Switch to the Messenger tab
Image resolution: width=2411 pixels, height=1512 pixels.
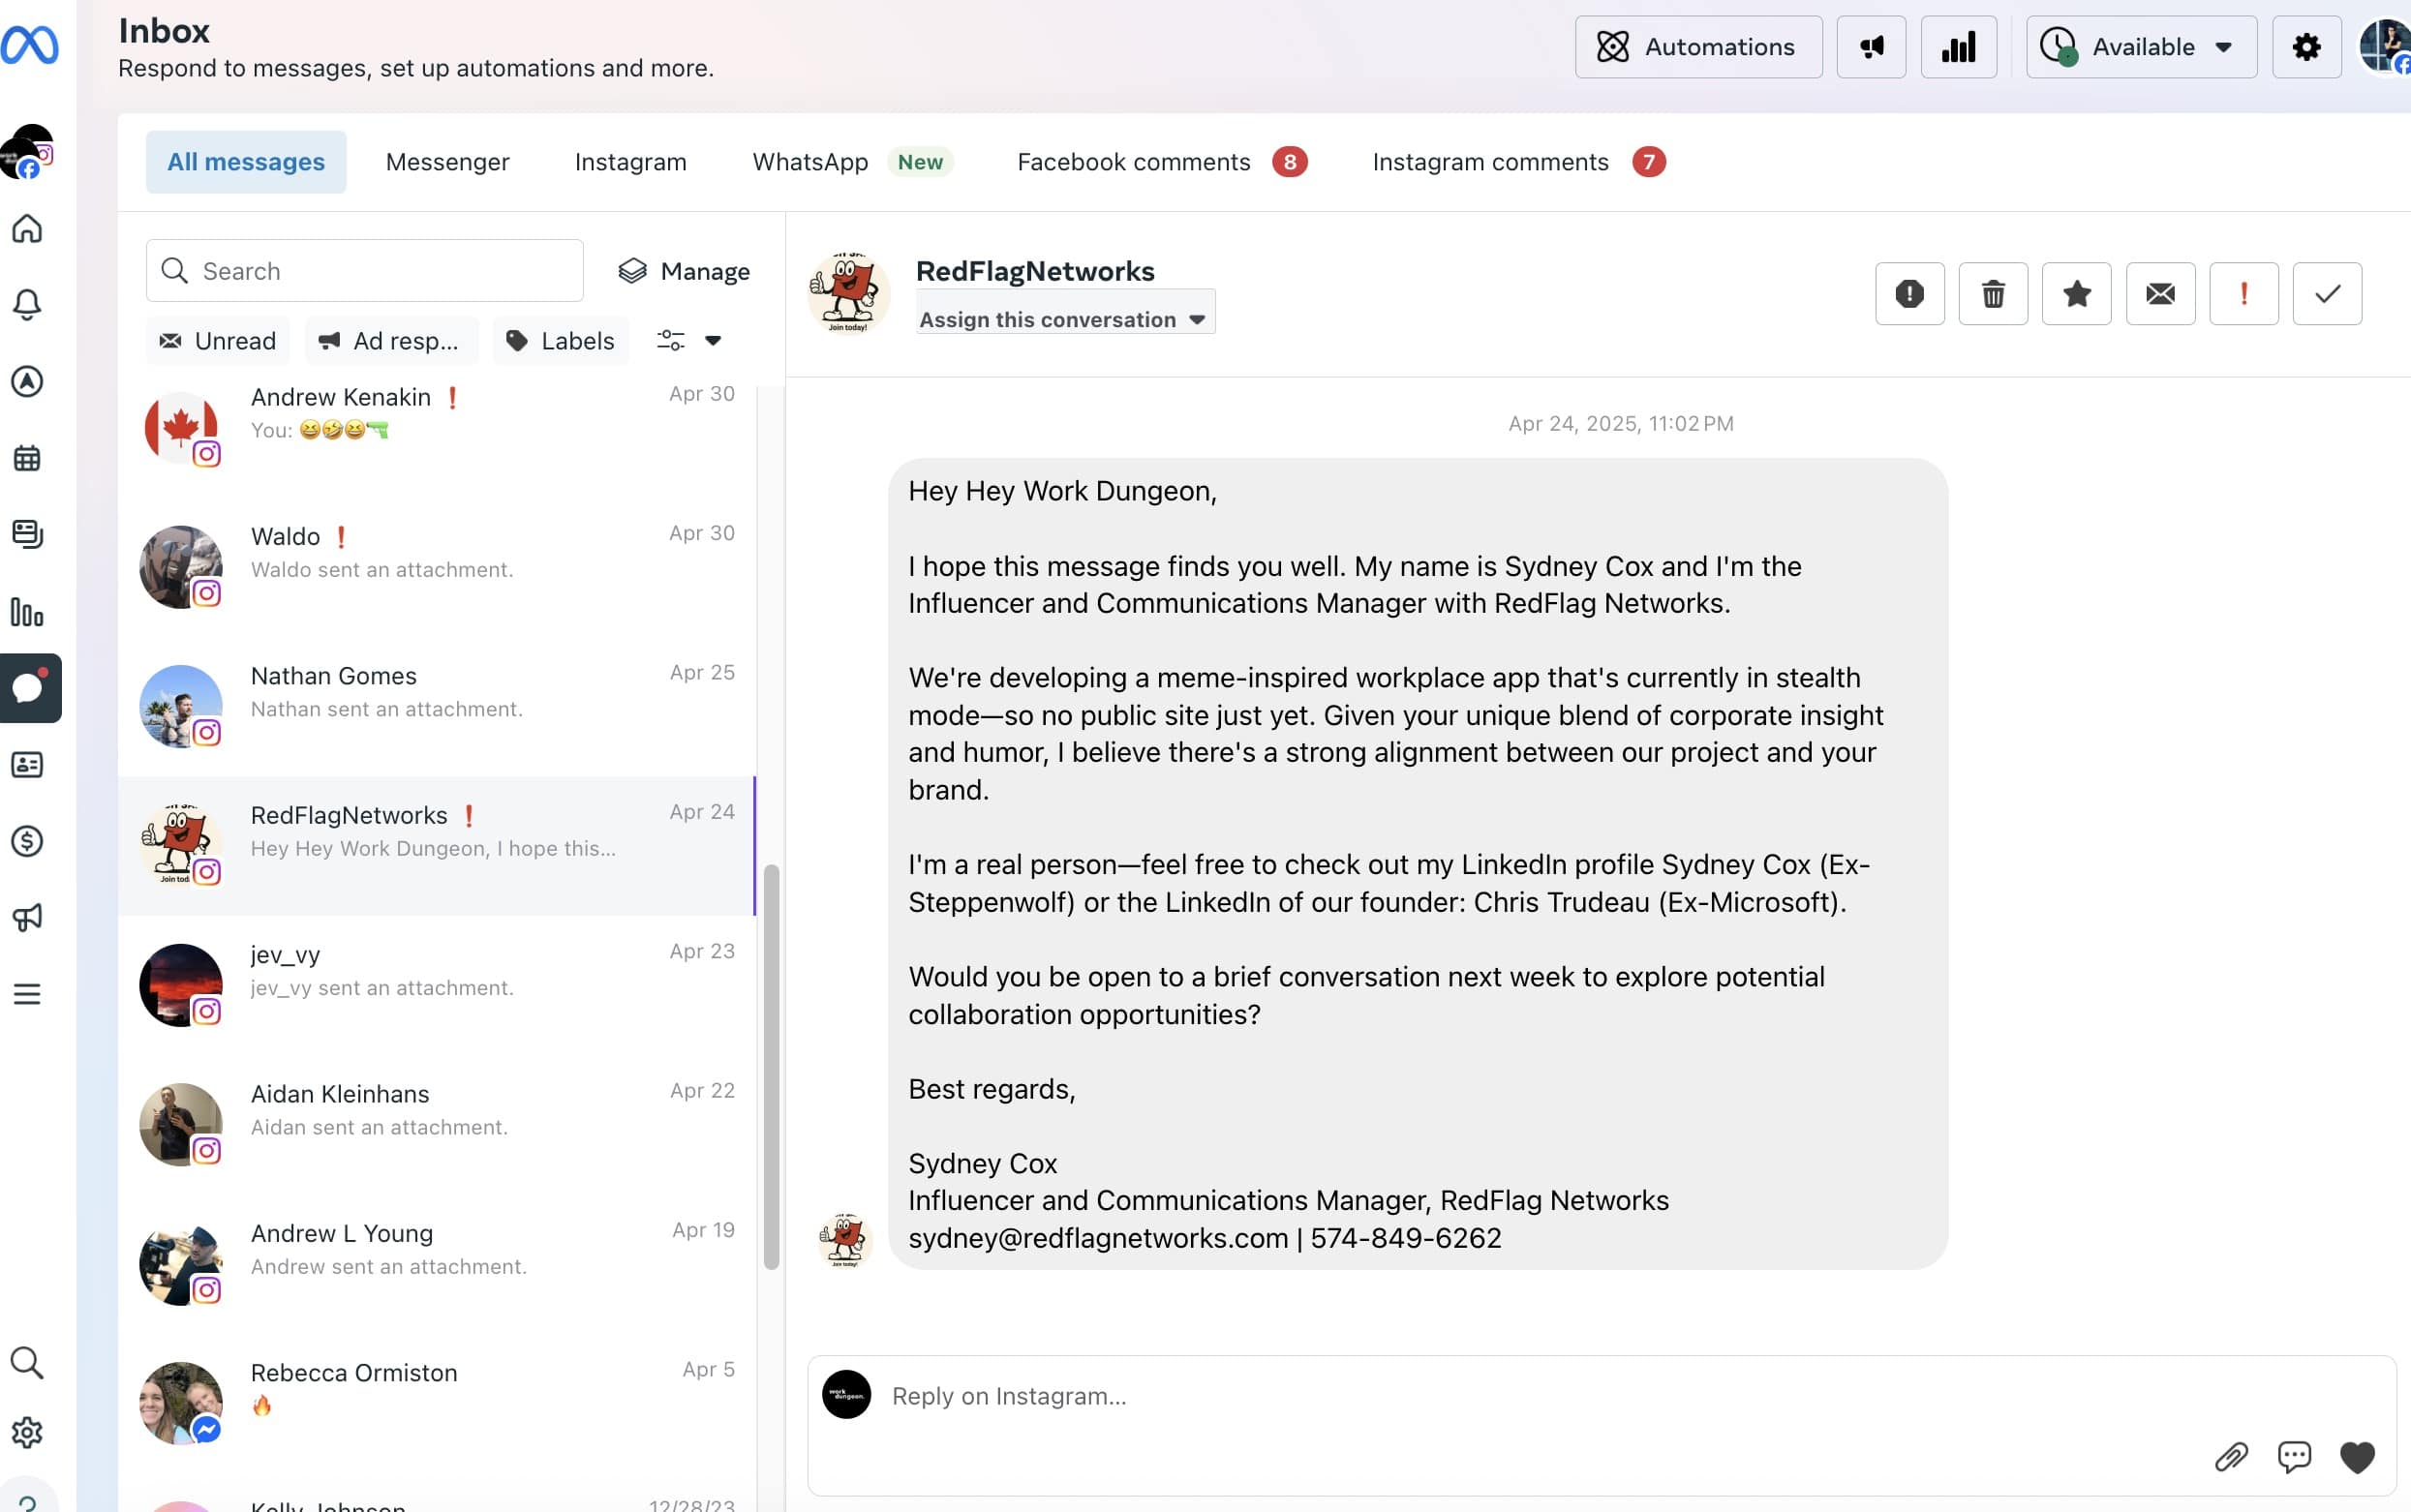(447, 162)
